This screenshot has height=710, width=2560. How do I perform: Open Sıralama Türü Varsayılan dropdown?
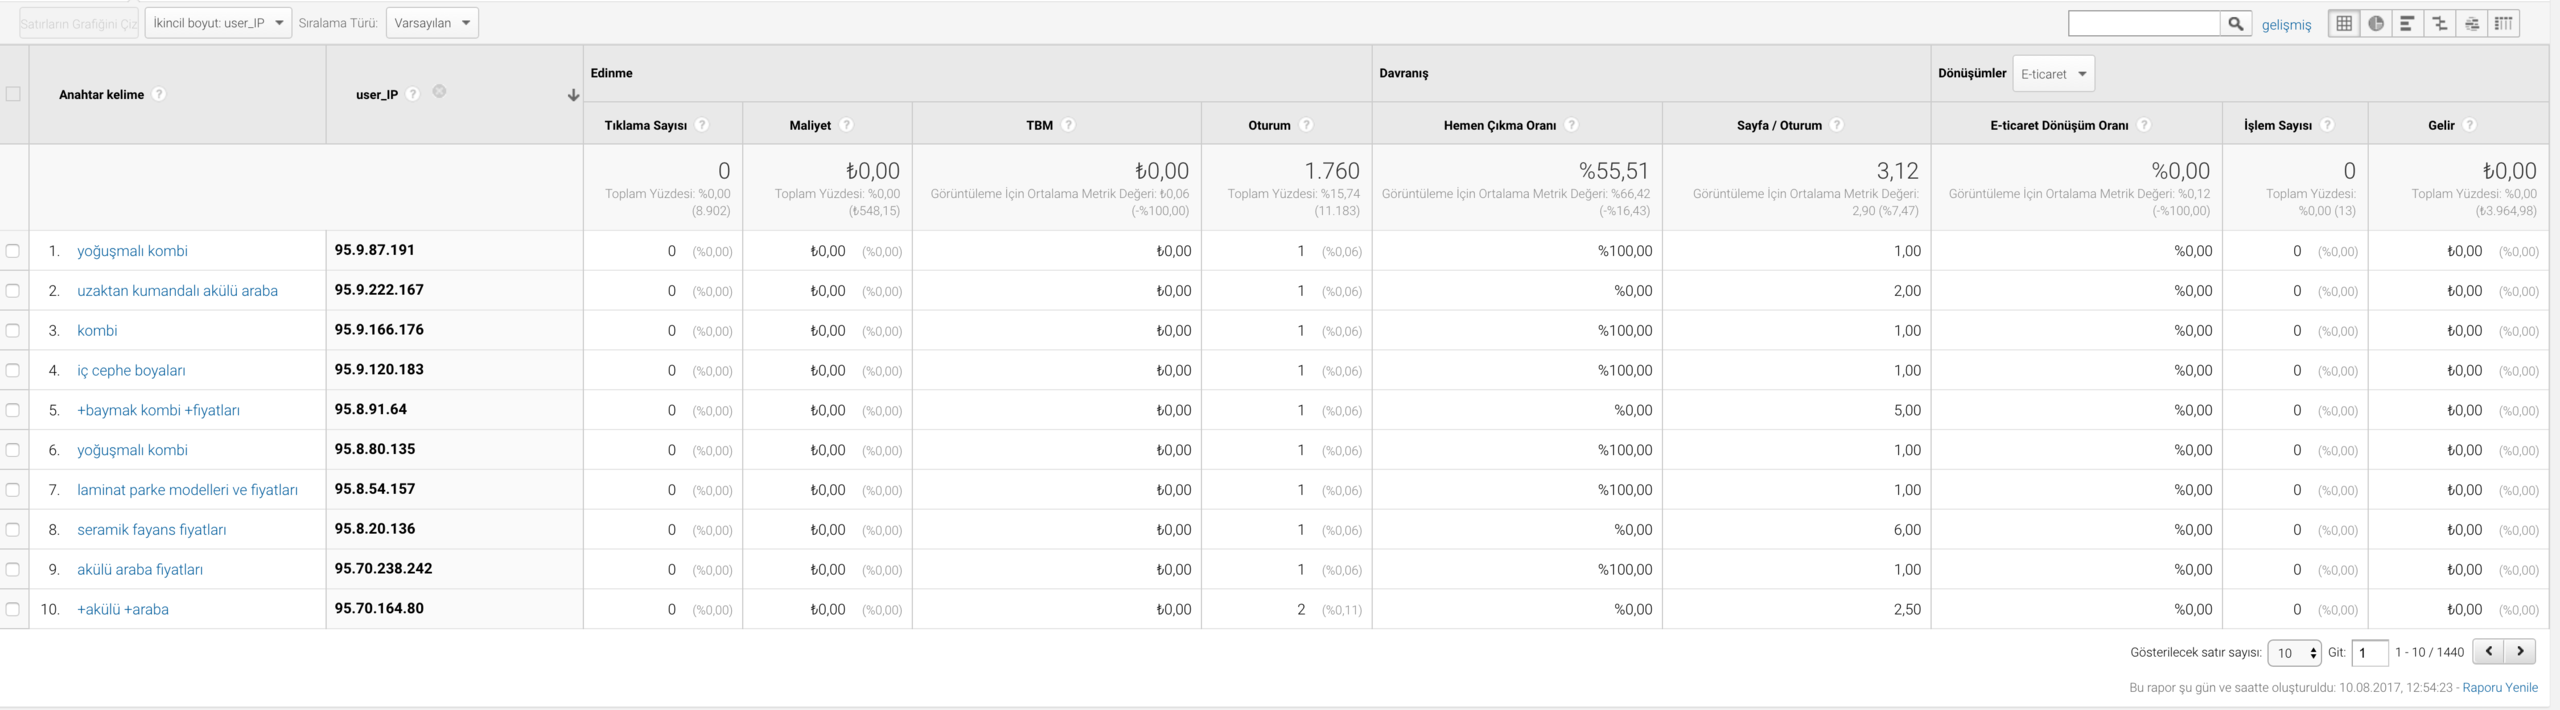point(432,23)
